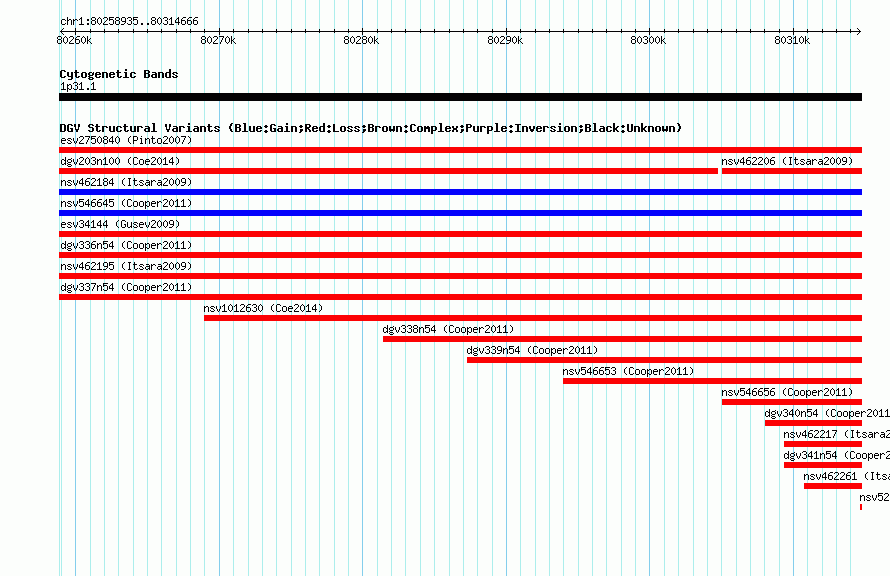Click the 80310k ruler label

pyautogui.click(x=792, y=40)
